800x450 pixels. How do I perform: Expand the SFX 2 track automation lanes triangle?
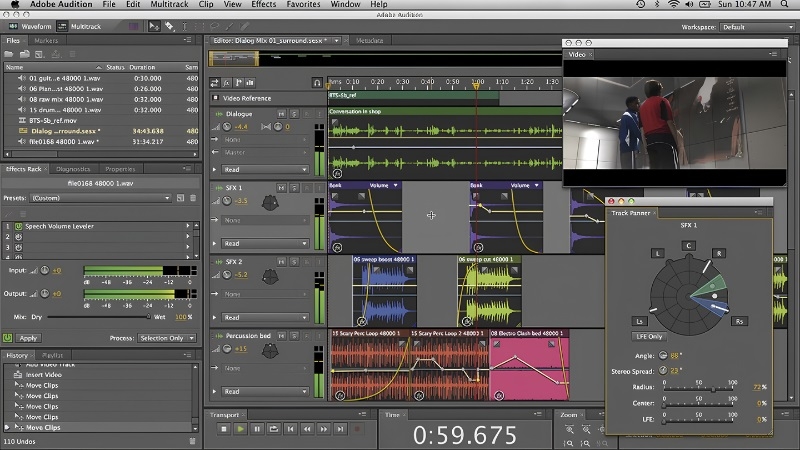(215, 317)
